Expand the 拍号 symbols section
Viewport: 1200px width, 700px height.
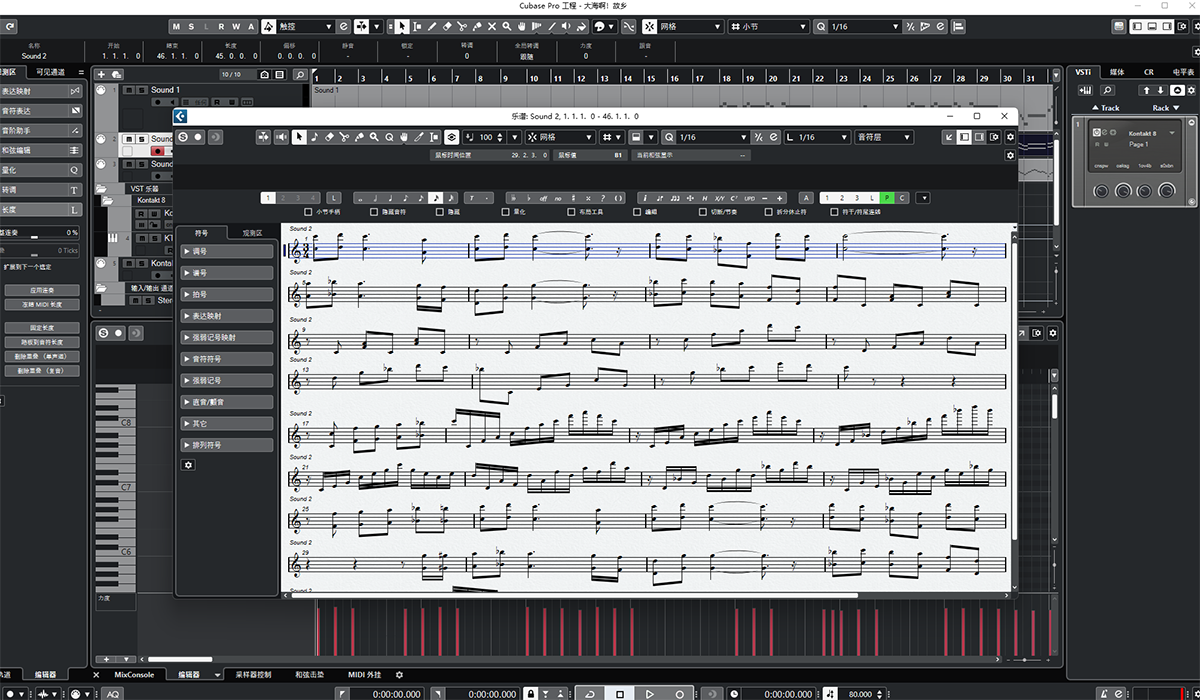[x=227, y=295]
